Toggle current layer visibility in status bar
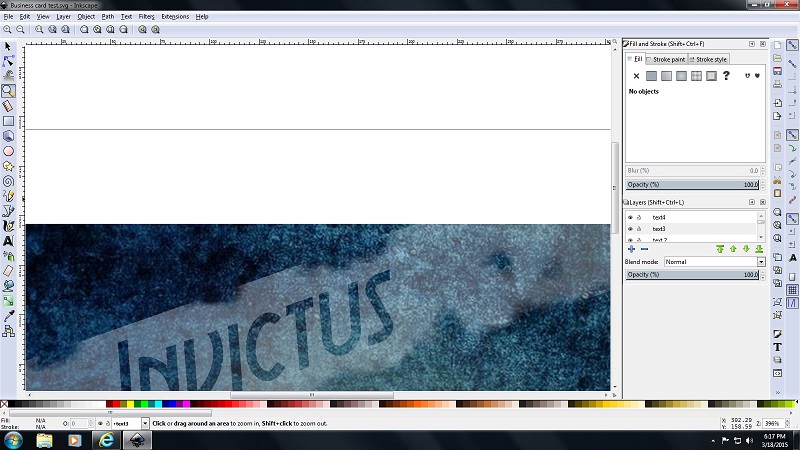 [100, 423]
